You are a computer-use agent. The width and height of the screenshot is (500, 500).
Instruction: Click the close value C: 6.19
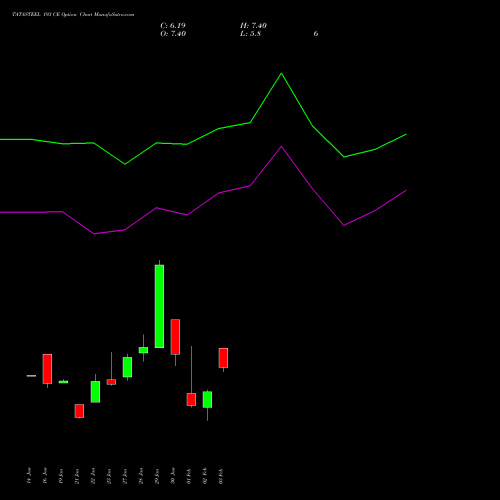tap(173, 26)
